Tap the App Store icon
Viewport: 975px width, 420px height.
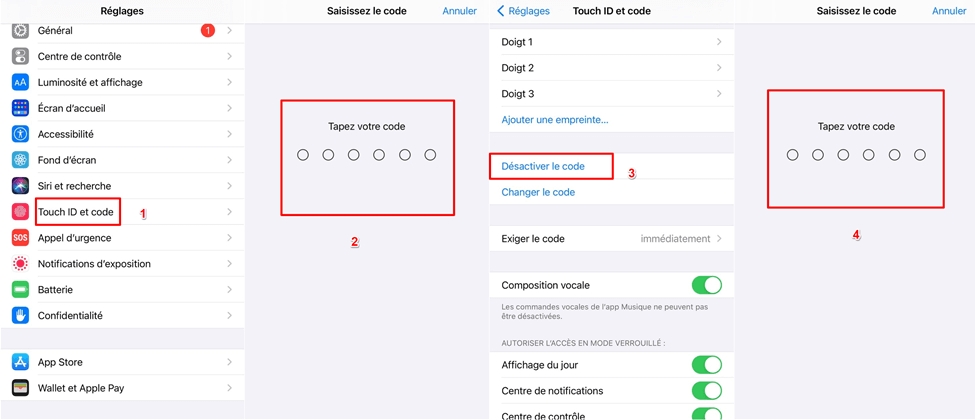coord(20,362)
